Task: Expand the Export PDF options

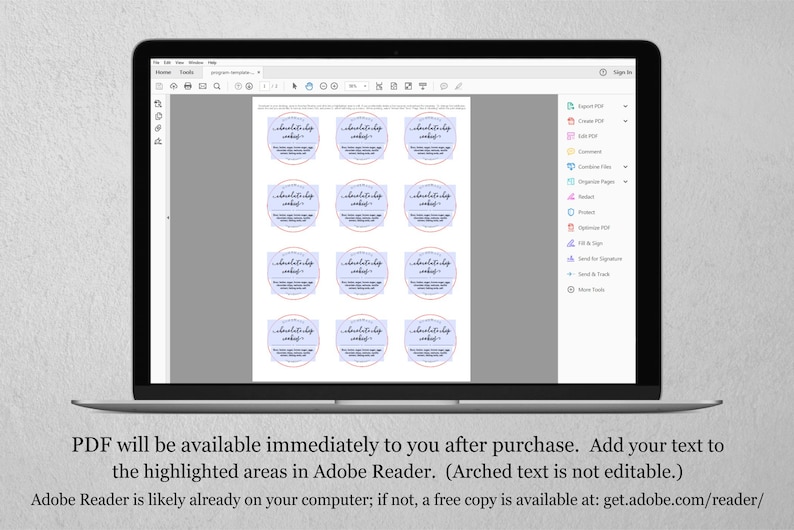Action: 625,106
